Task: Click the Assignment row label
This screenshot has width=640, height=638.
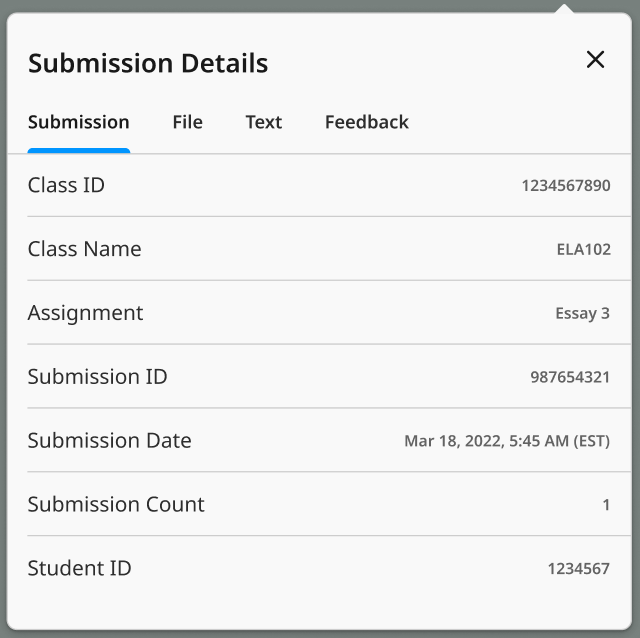Action: point(85,313)
